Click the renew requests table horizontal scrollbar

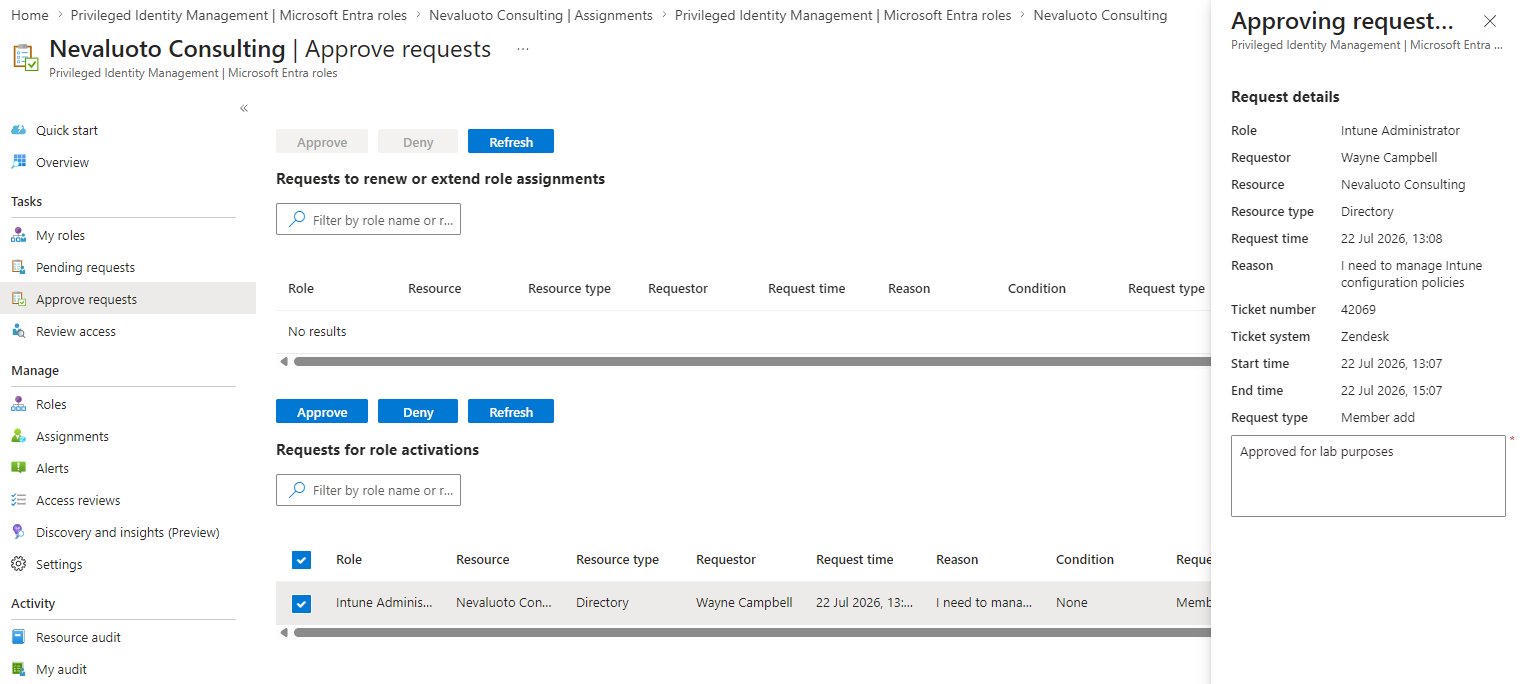pyautogui.click(x=751, y=361)
